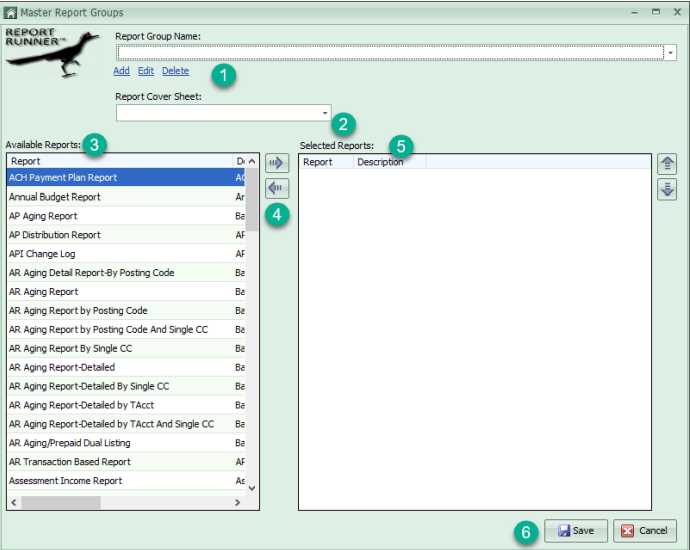Select AR Transaction Based Report row
This screenshot has width=690, height=550.
[x=126, y=462]
